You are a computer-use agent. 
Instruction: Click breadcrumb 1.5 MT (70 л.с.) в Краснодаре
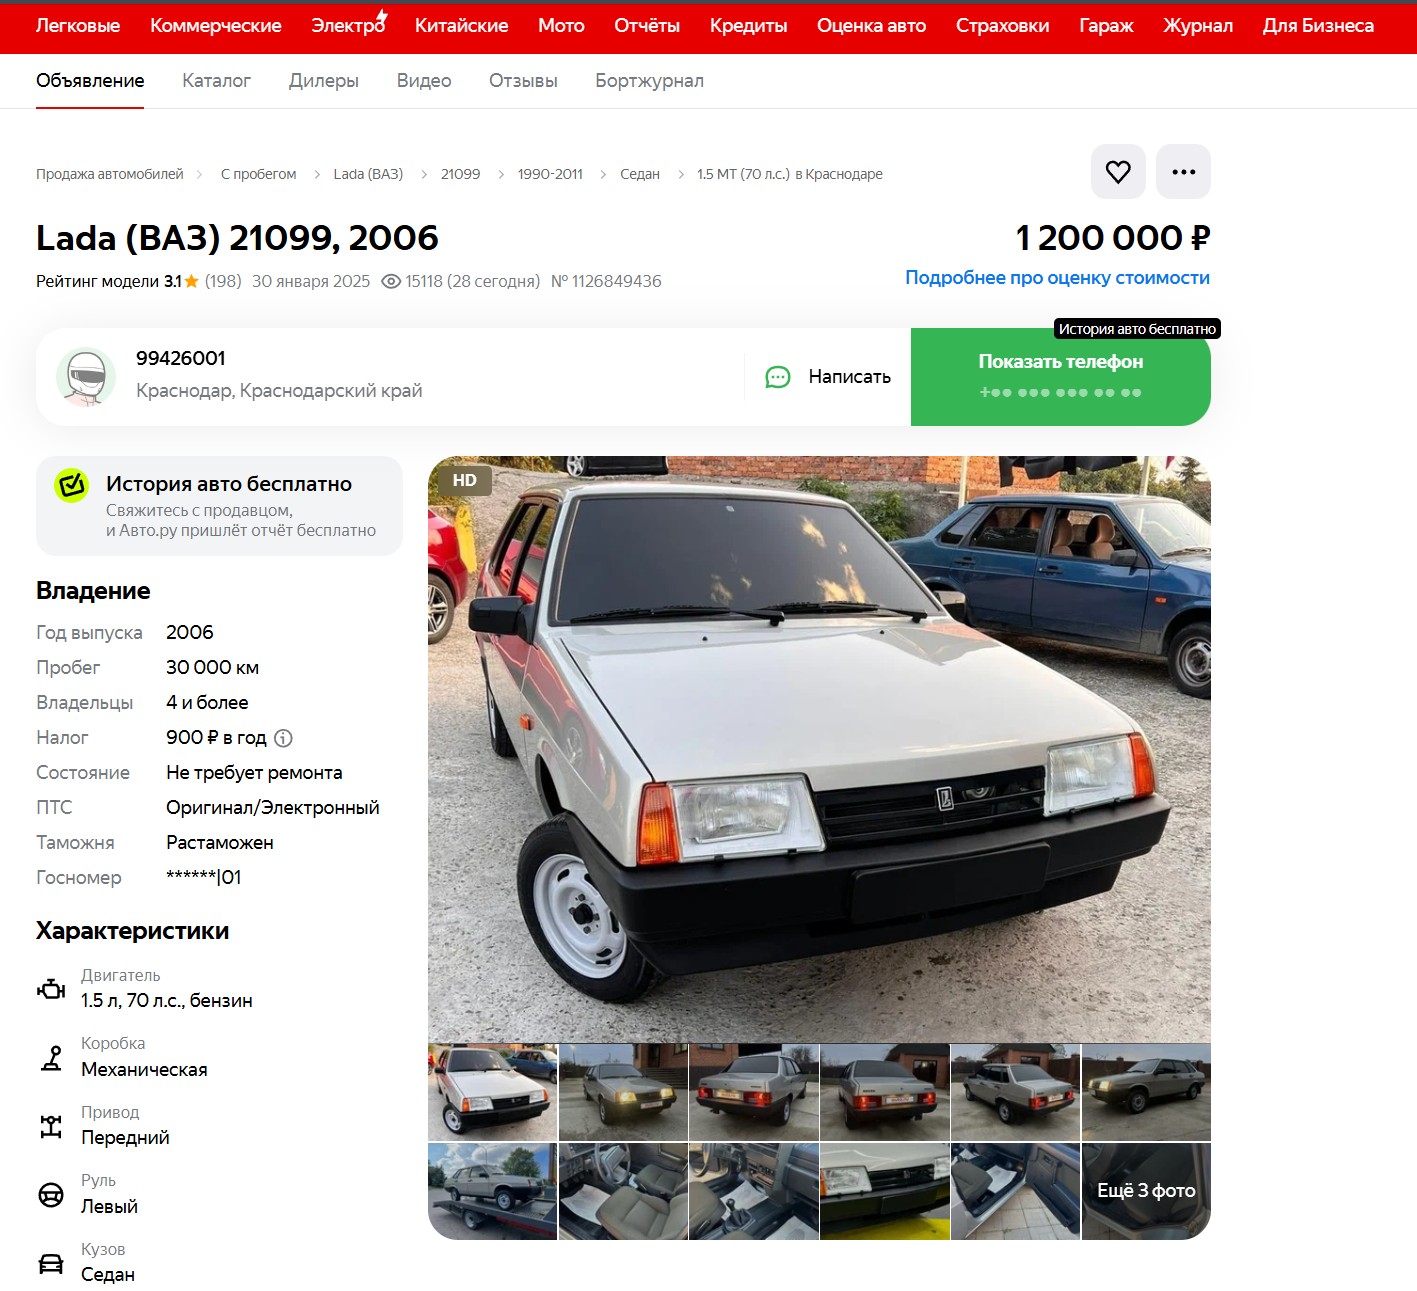pos(790,174)
